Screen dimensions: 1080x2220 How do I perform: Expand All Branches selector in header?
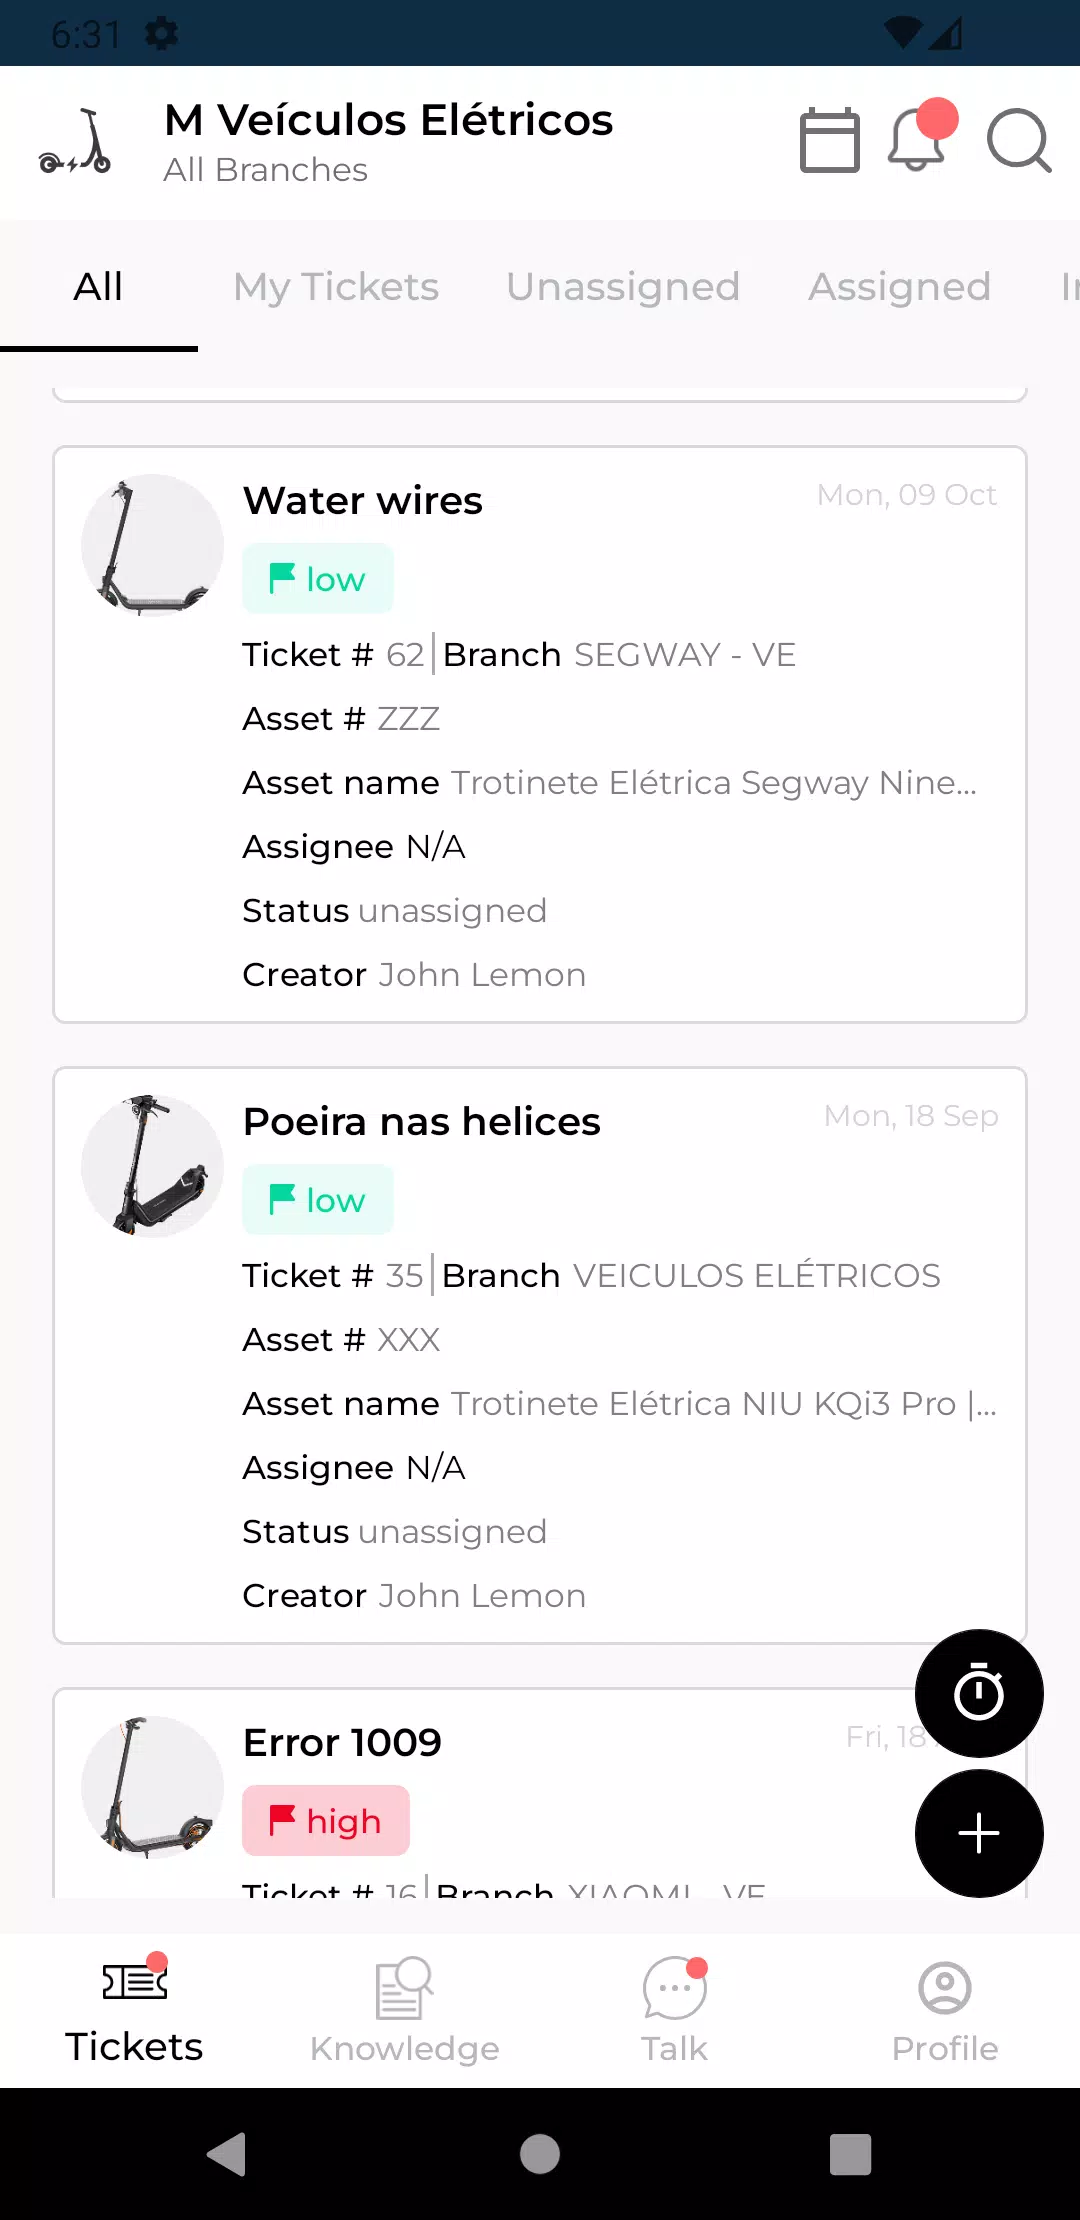(266, 170)
